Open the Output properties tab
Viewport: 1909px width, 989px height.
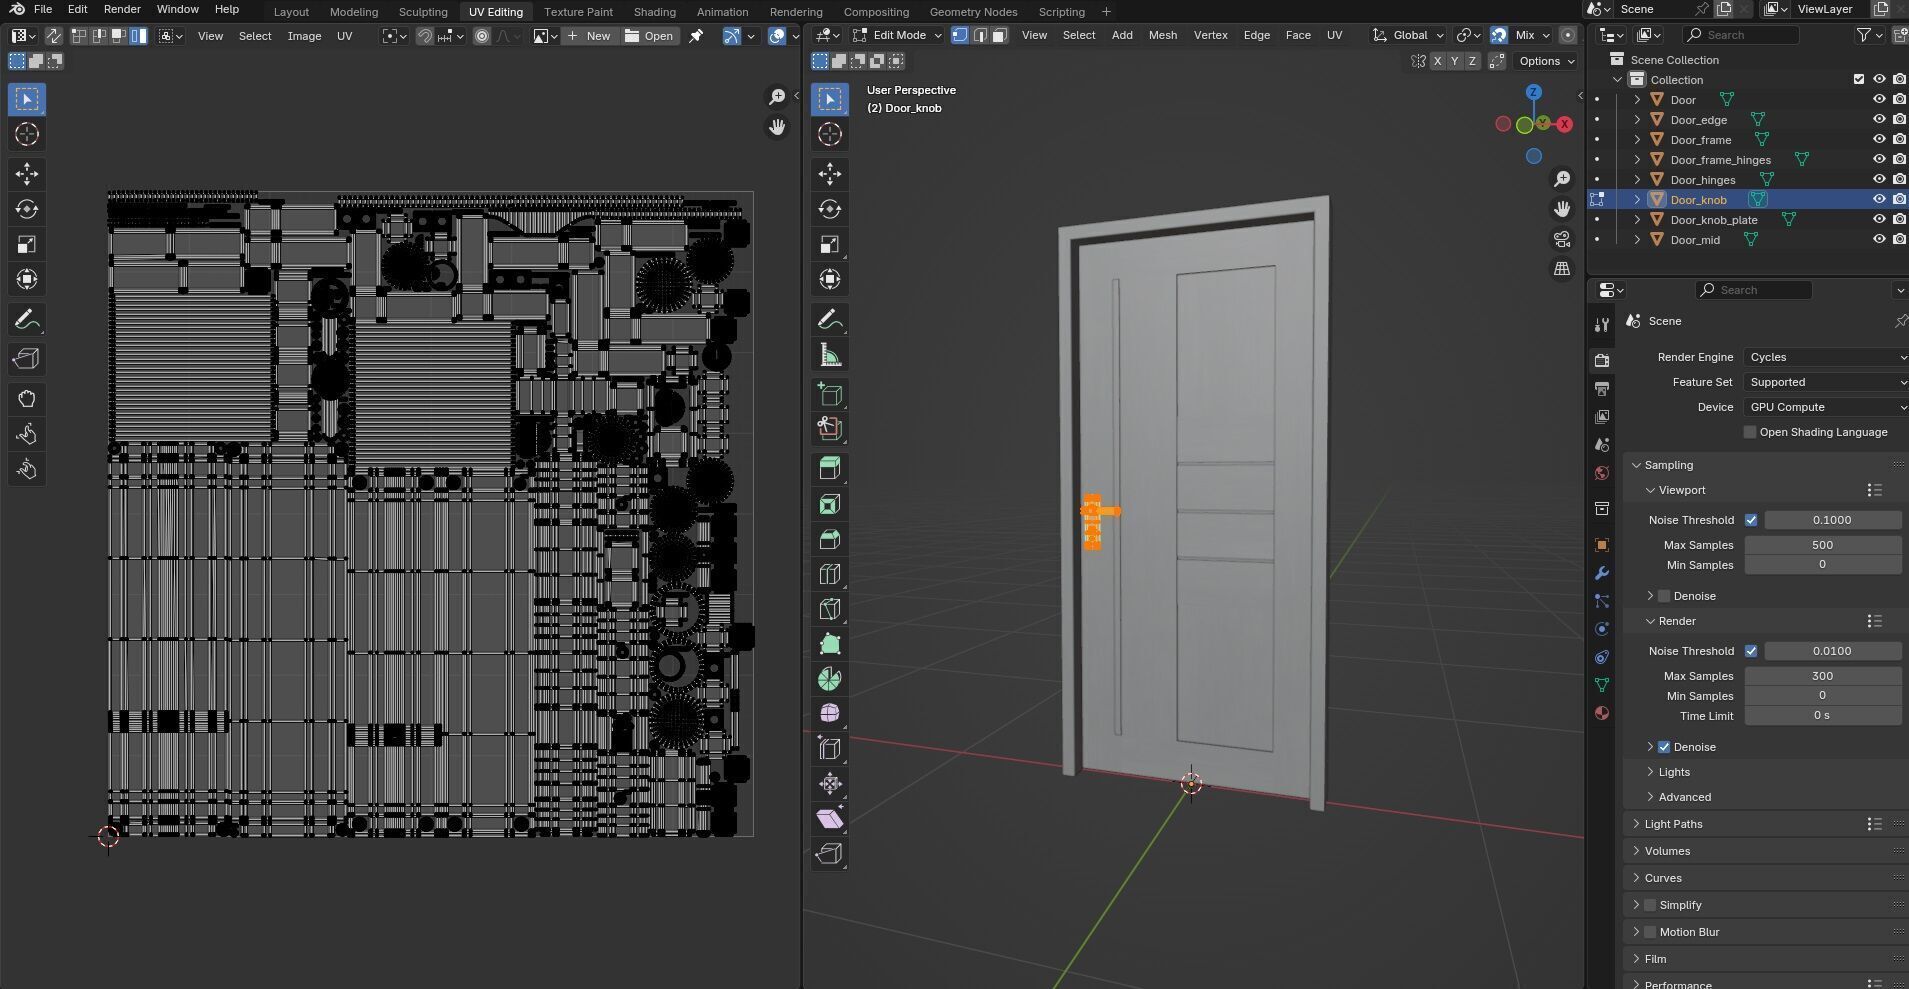(x=1602, y=388)
